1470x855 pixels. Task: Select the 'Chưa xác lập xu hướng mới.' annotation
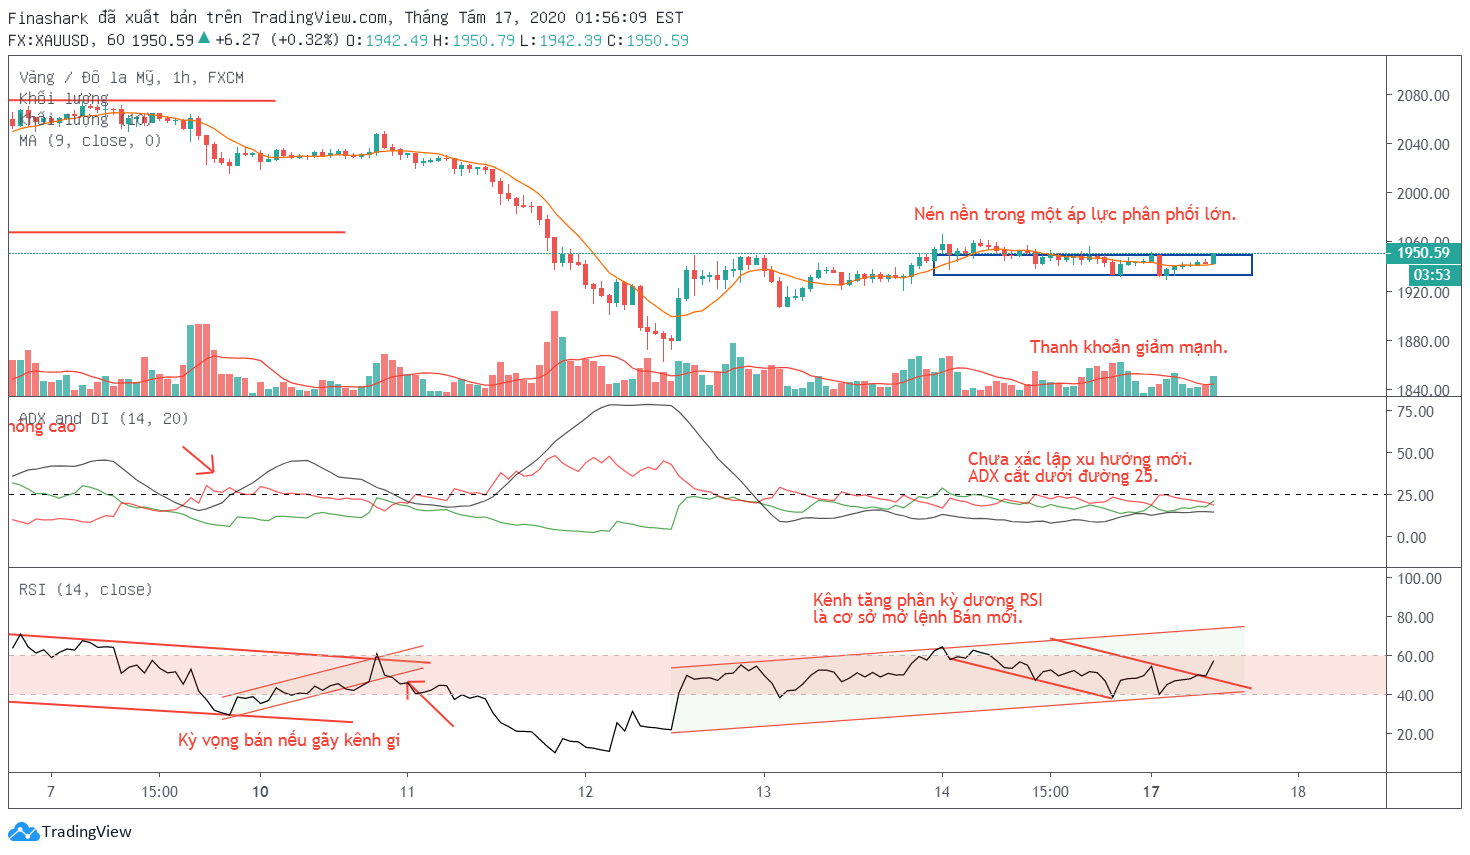[x=1080, y=459]
